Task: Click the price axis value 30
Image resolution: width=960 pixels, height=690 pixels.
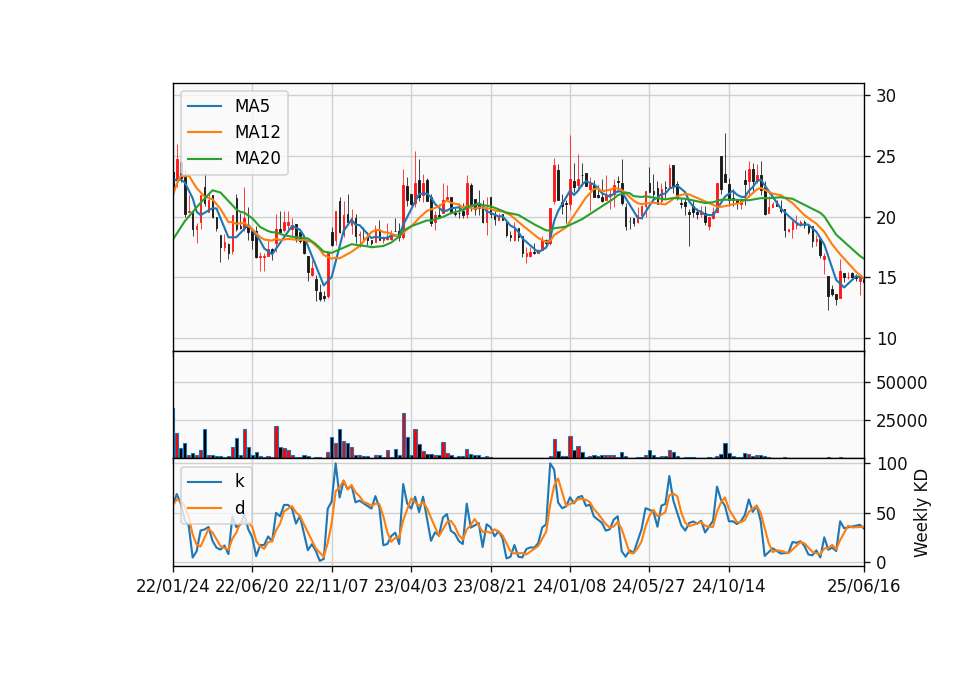Action: [886, 96]
